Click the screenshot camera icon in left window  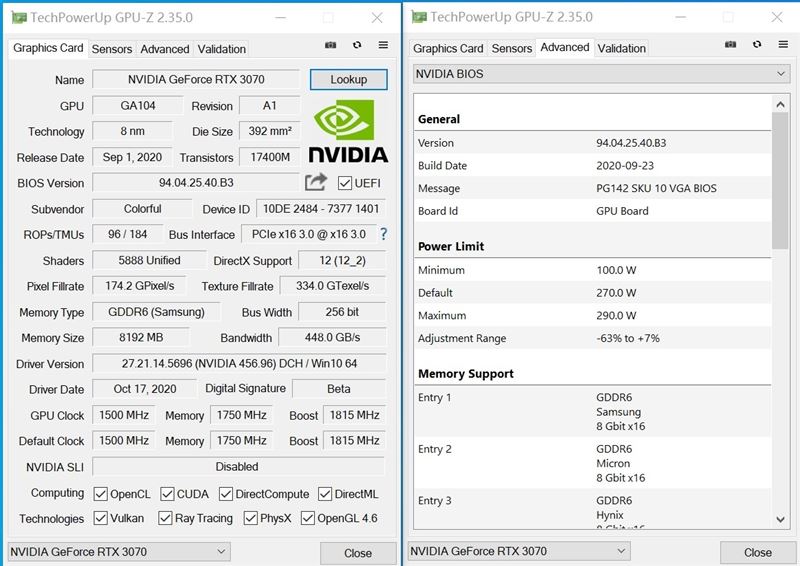pyautogui.click(x=331, y=45)
